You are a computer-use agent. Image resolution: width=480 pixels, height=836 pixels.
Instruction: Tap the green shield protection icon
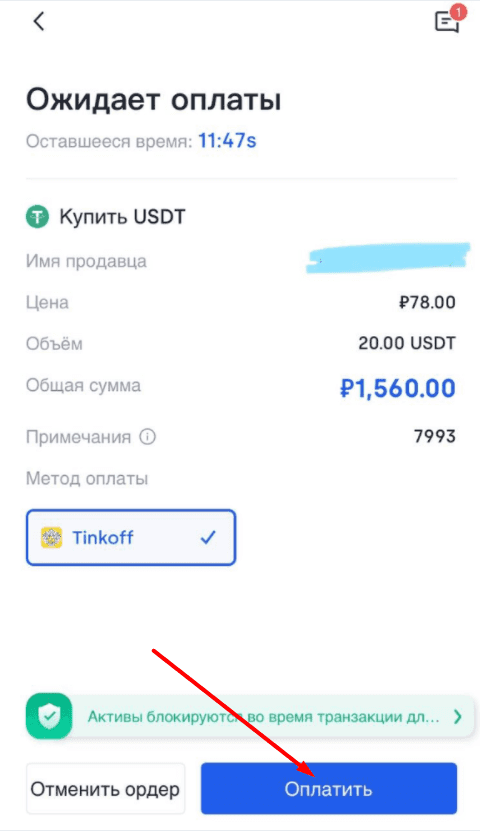49,716
